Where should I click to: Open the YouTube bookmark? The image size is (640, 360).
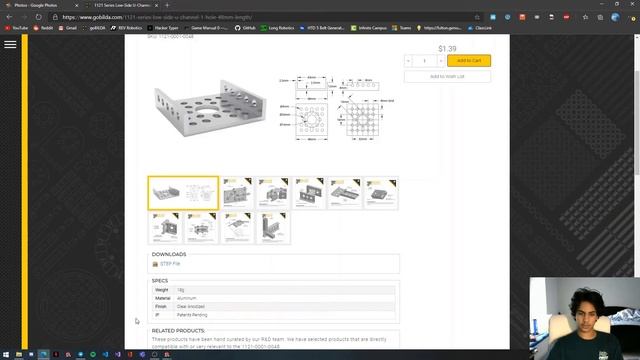pos(16,28)
